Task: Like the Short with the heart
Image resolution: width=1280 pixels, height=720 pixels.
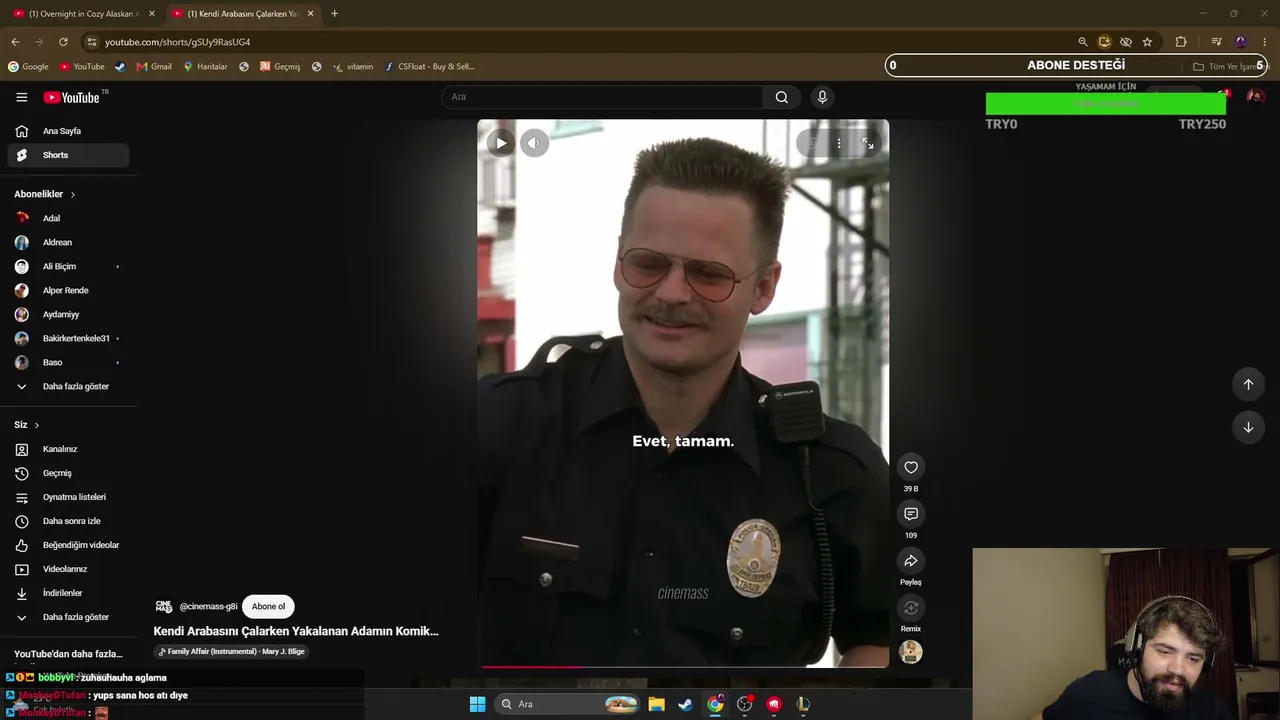Action: pyautogui.click(x=911, y=467)
